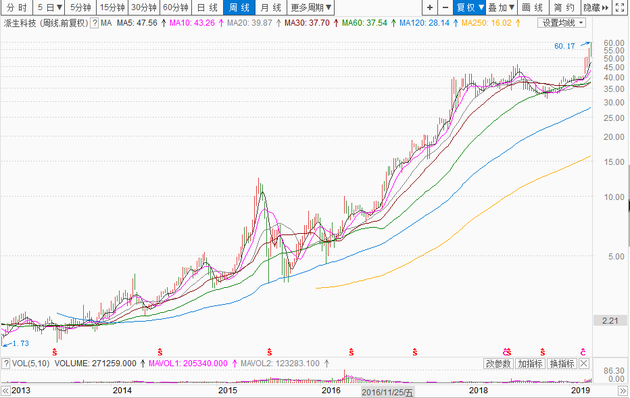Switch to 日线 daily chart
This screenshot has width=630, height=398.
point(208,7)
